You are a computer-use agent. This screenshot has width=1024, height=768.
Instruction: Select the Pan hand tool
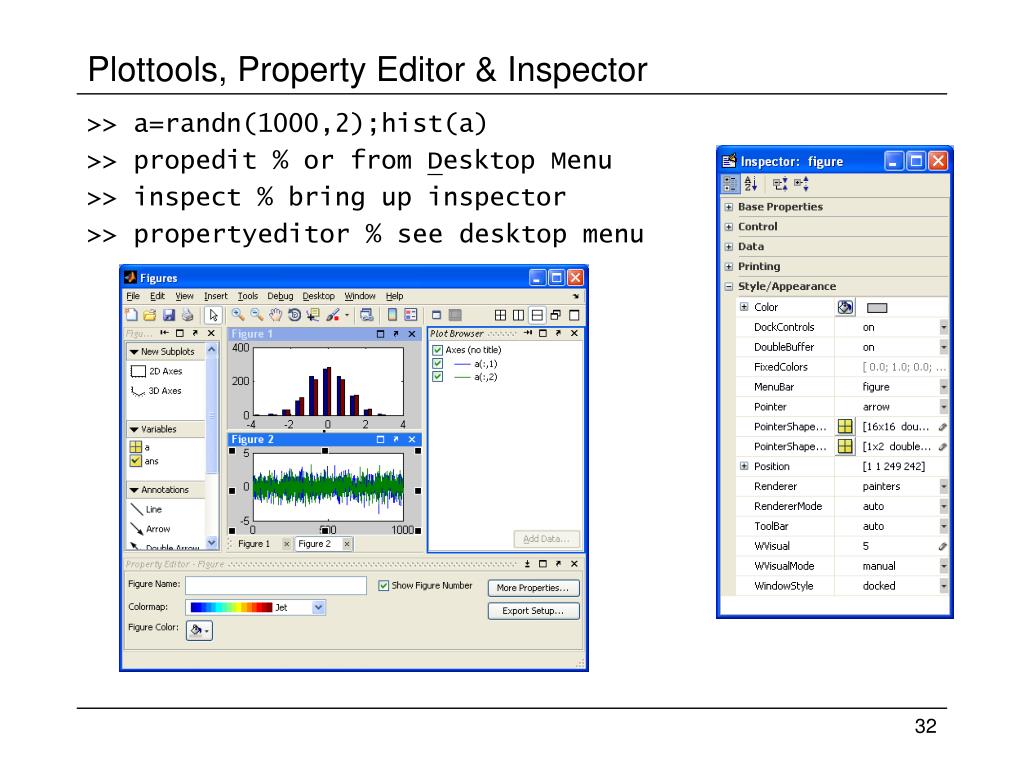click(276, 315)
